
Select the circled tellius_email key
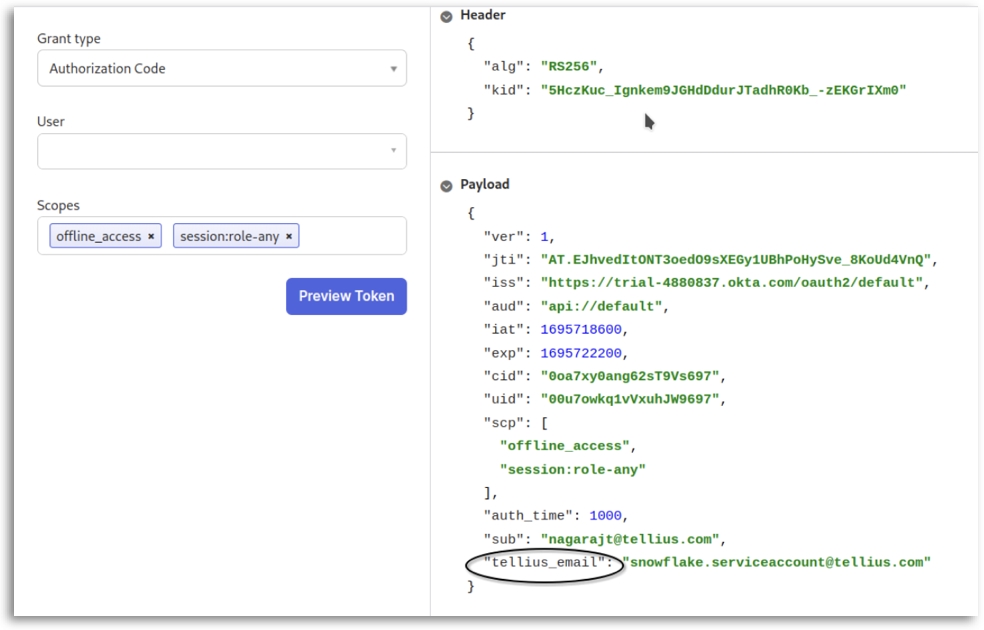[544, 563]
